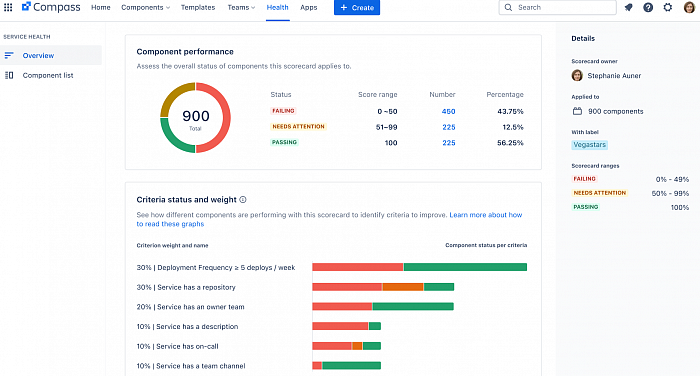The image size is (700, 376).
Task: Click the PASSING badge under Scorecard ranges
Action: [x=586, y=207]
